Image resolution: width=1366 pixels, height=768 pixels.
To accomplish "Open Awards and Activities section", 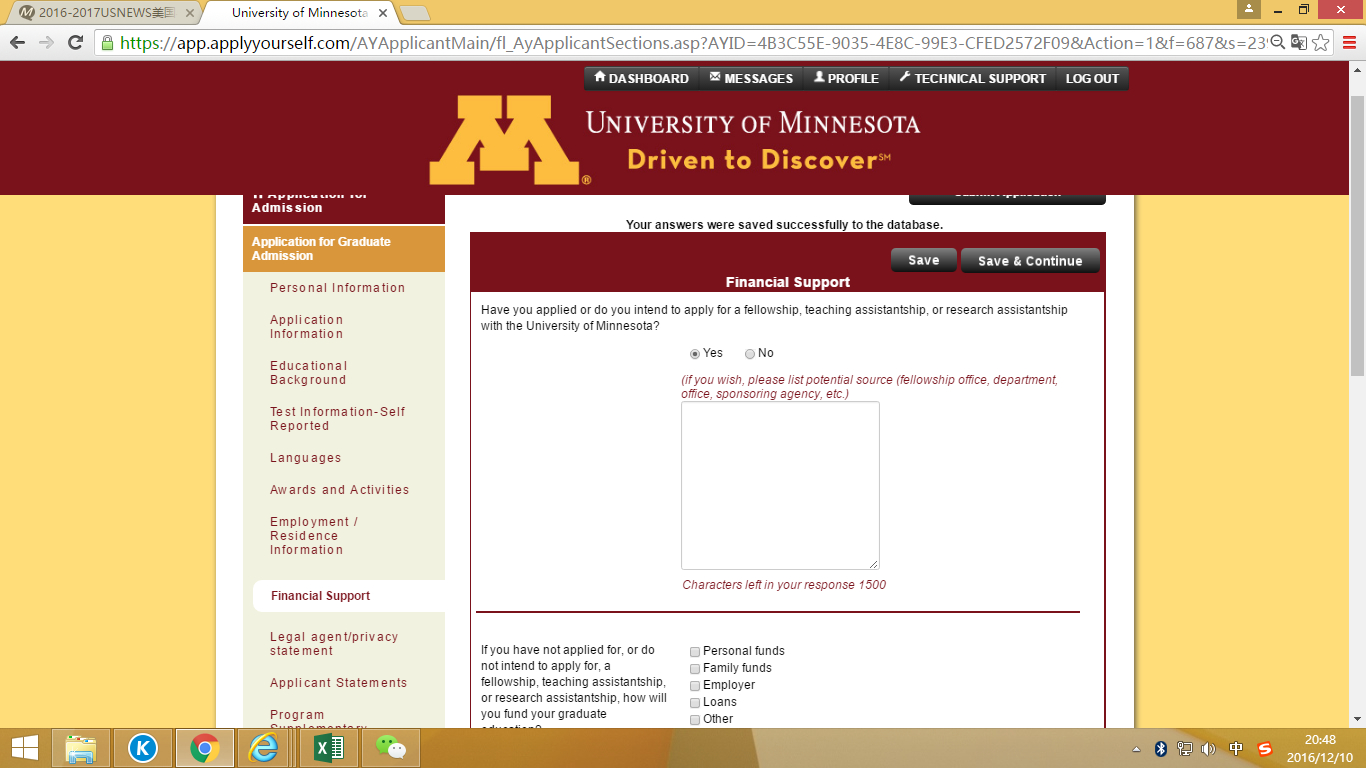I will (x=340, y=490).
